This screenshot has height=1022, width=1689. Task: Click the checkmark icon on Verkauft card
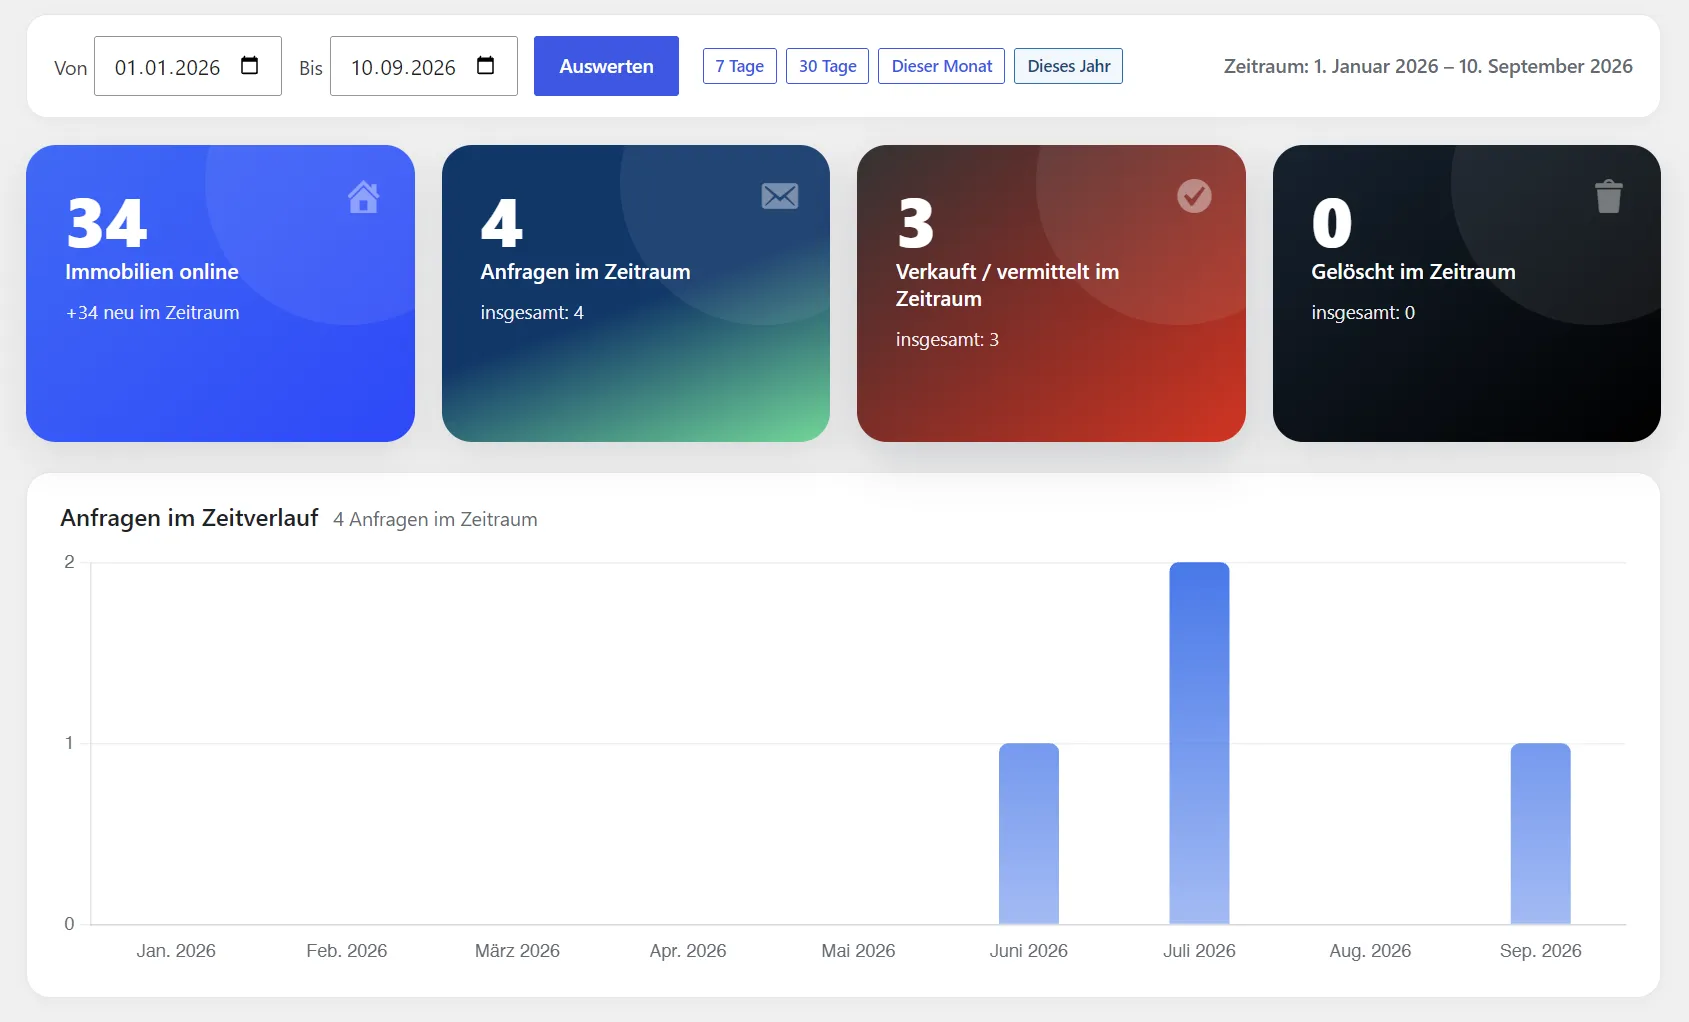click(1194, 196)
